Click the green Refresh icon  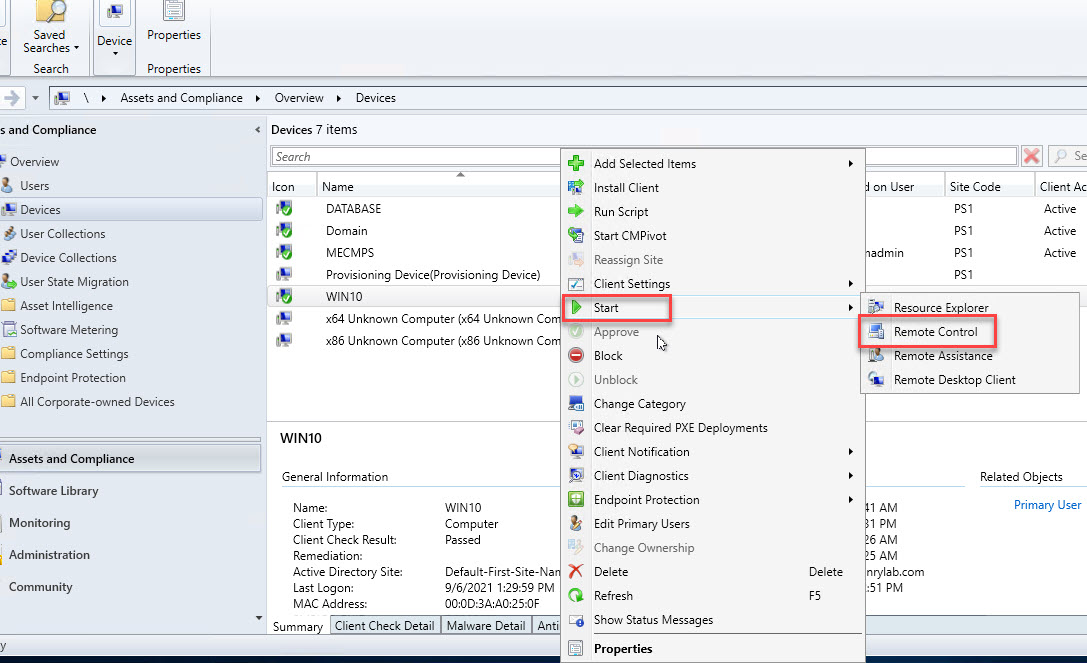pos(575,596)
